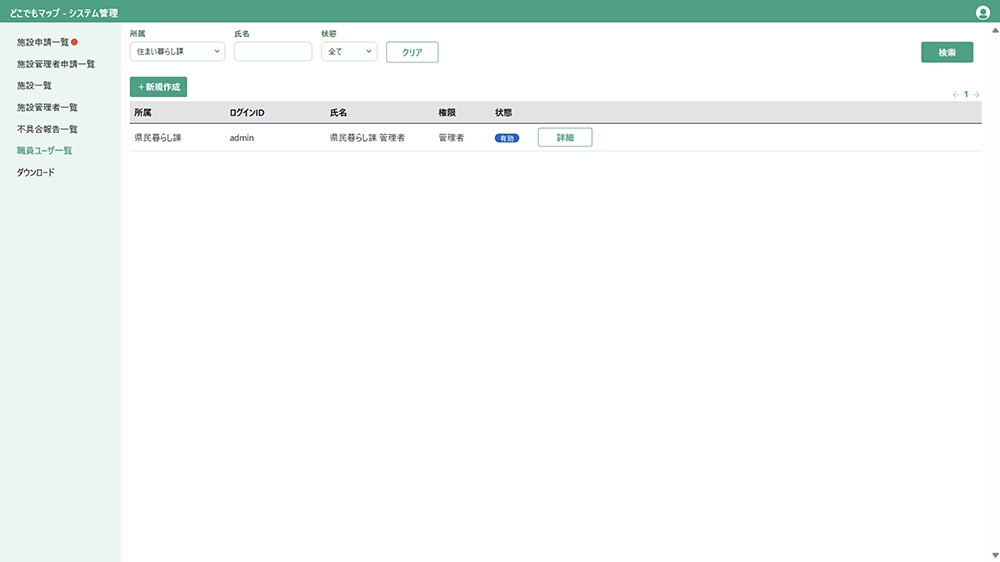1000x562 pixels.
Task: Open the 状態 status dropdown
Action: click(349, 52)
